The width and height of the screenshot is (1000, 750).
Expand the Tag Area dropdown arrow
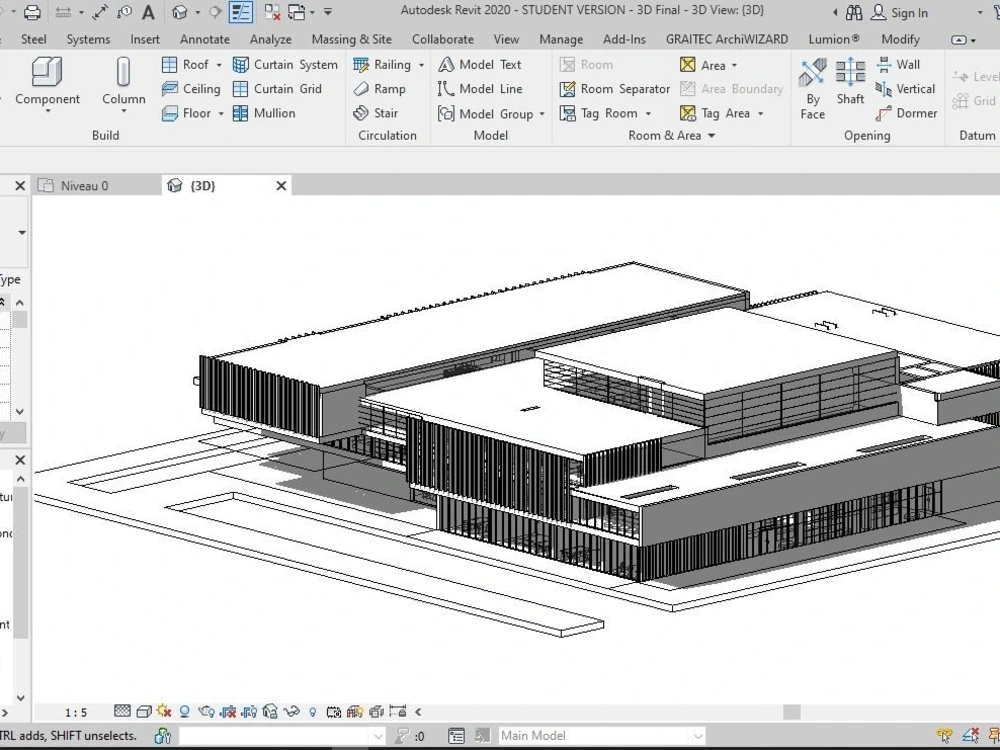point(760,114)
